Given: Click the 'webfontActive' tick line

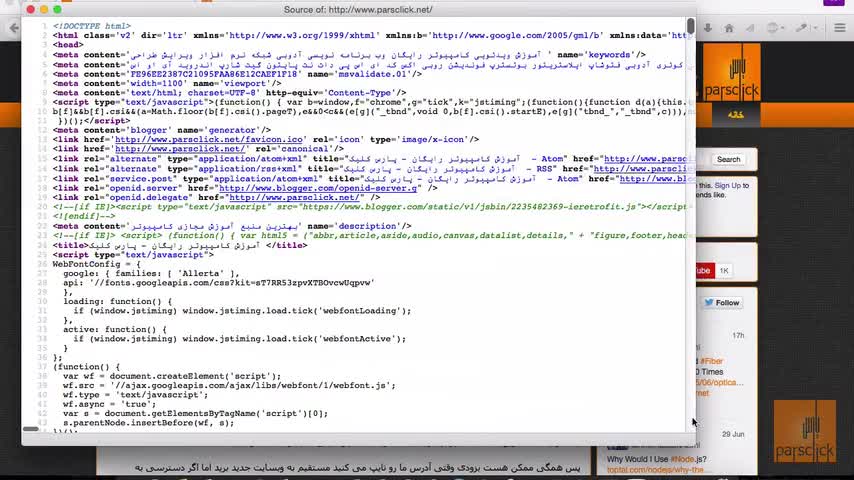Looking at the screenshot, I should point(240,339).
